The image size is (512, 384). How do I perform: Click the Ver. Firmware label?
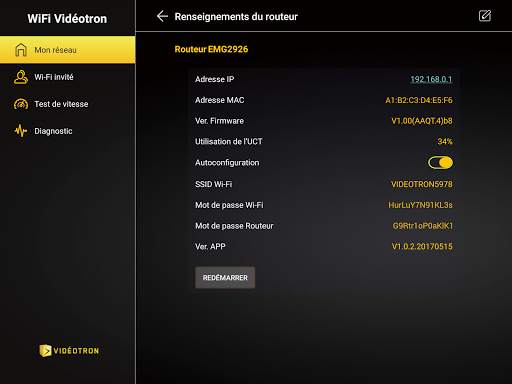click(219, 121)
